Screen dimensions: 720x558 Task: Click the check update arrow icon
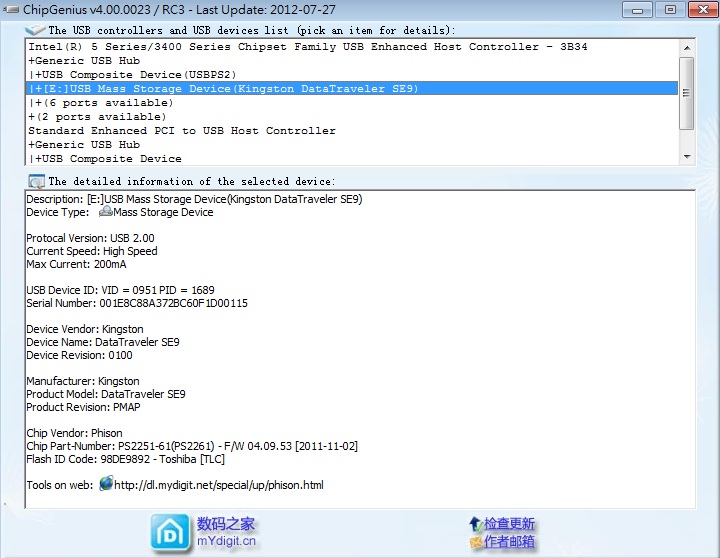click(x=475, y=524)
